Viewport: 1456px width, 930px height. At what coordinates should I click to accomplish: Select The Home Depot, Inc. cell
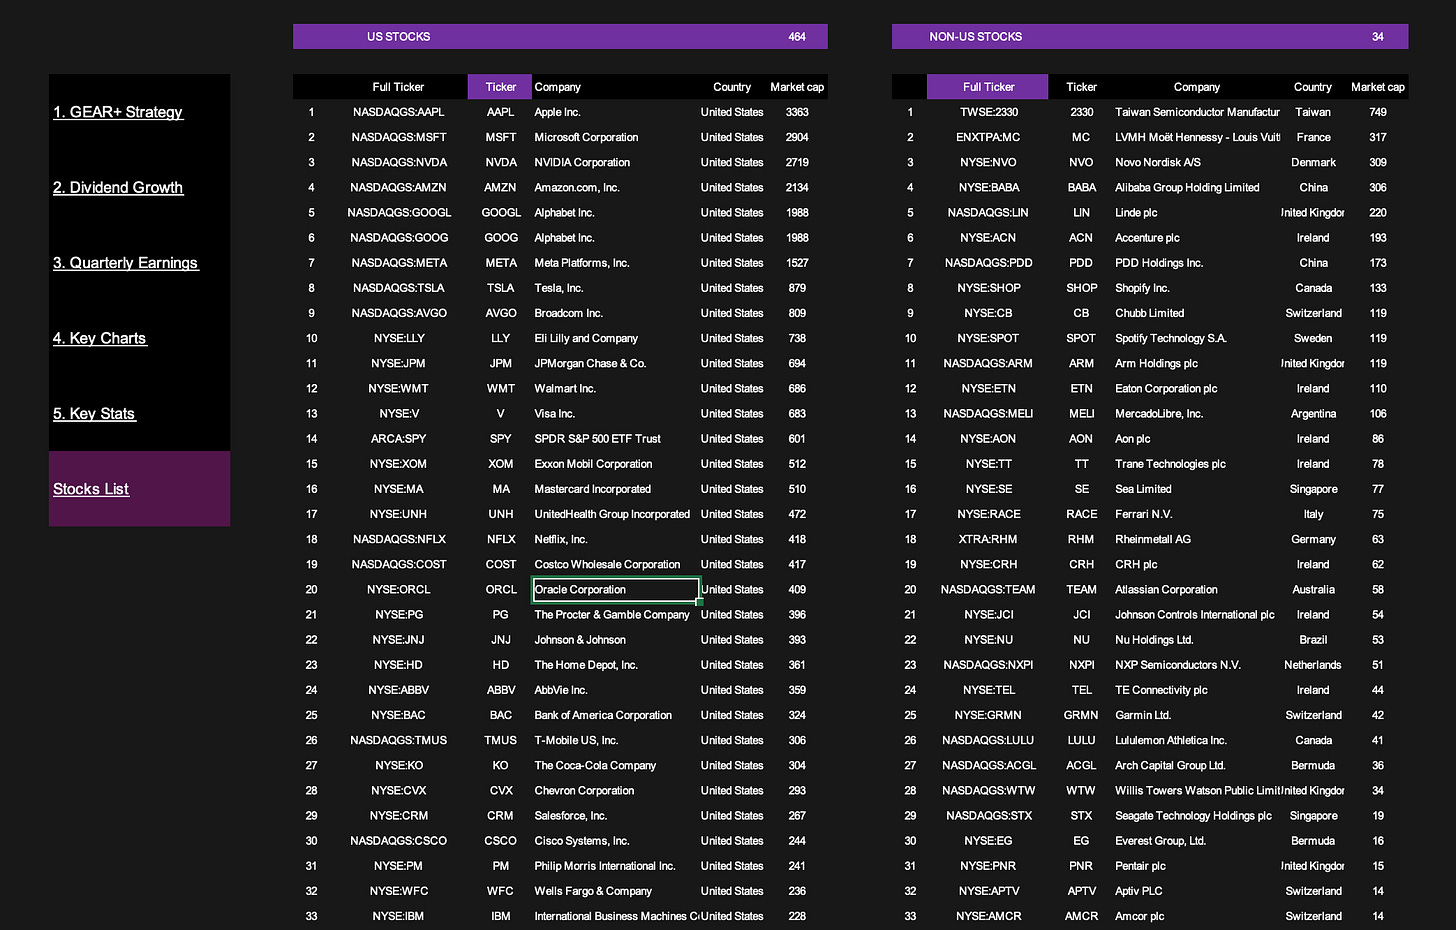(586, 665)
